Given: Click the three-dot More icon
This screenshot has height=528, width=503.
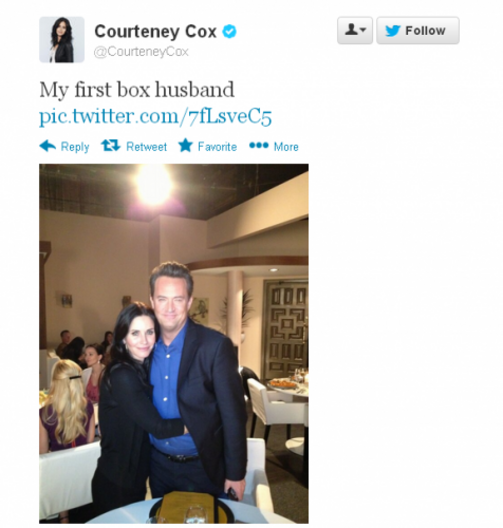Looking at the screenshot, I should (259, 145).
